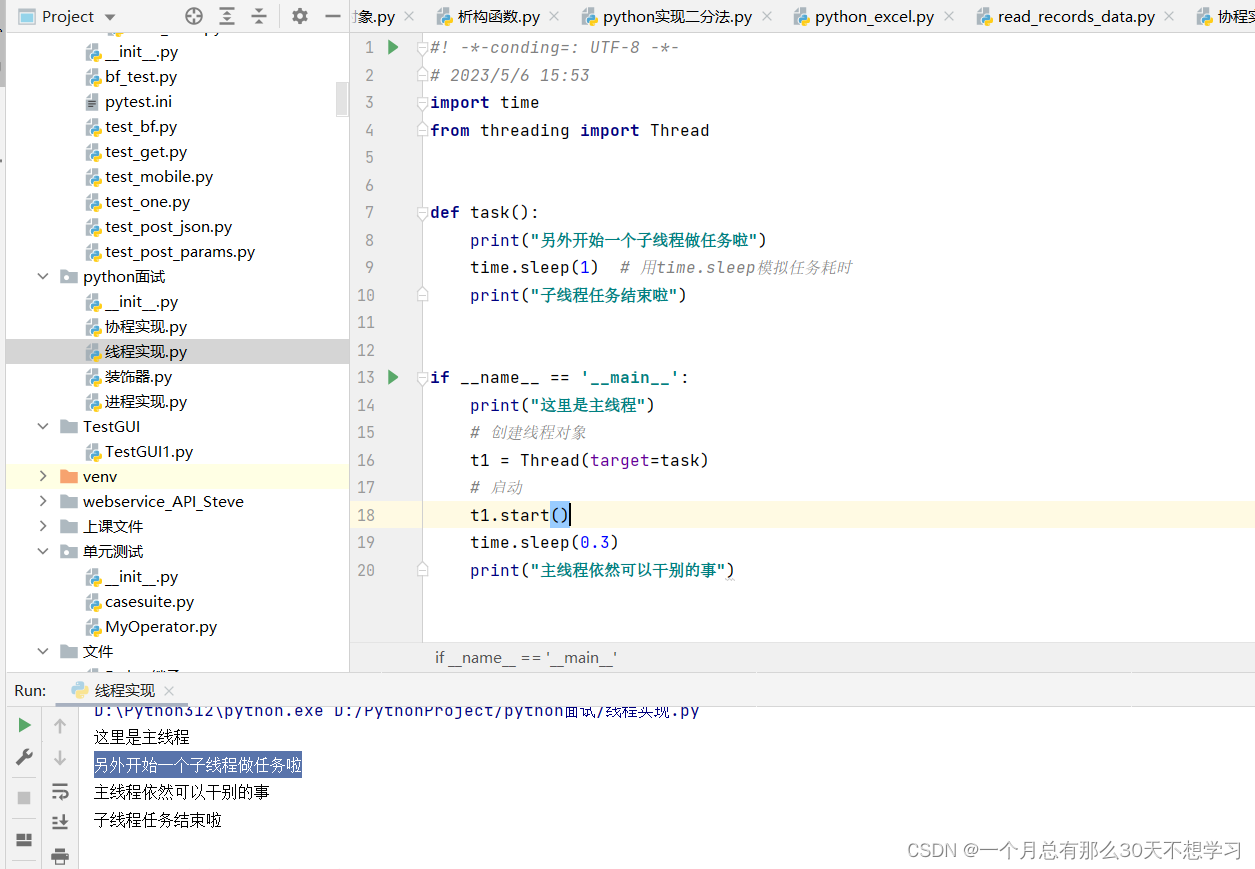Select test_post_json.py in the tree
This screenshot has height=869, width=1255.
tap(168, 227)
